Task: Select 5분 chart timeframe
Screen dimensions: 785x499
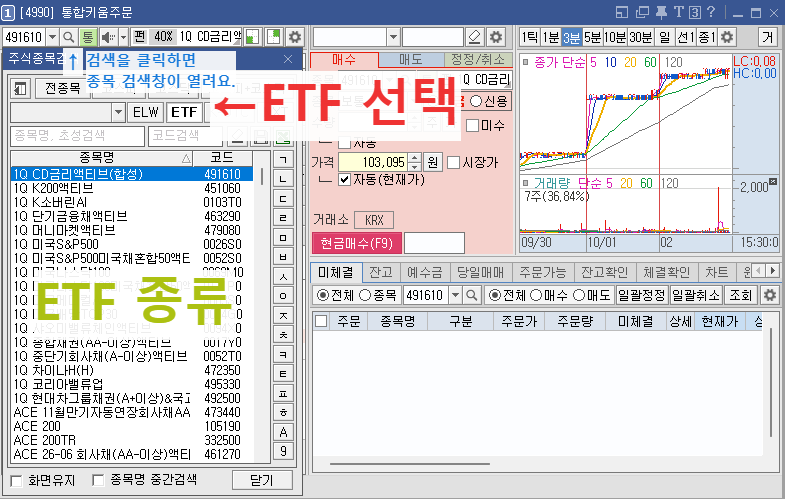Action: pos(592,37)
